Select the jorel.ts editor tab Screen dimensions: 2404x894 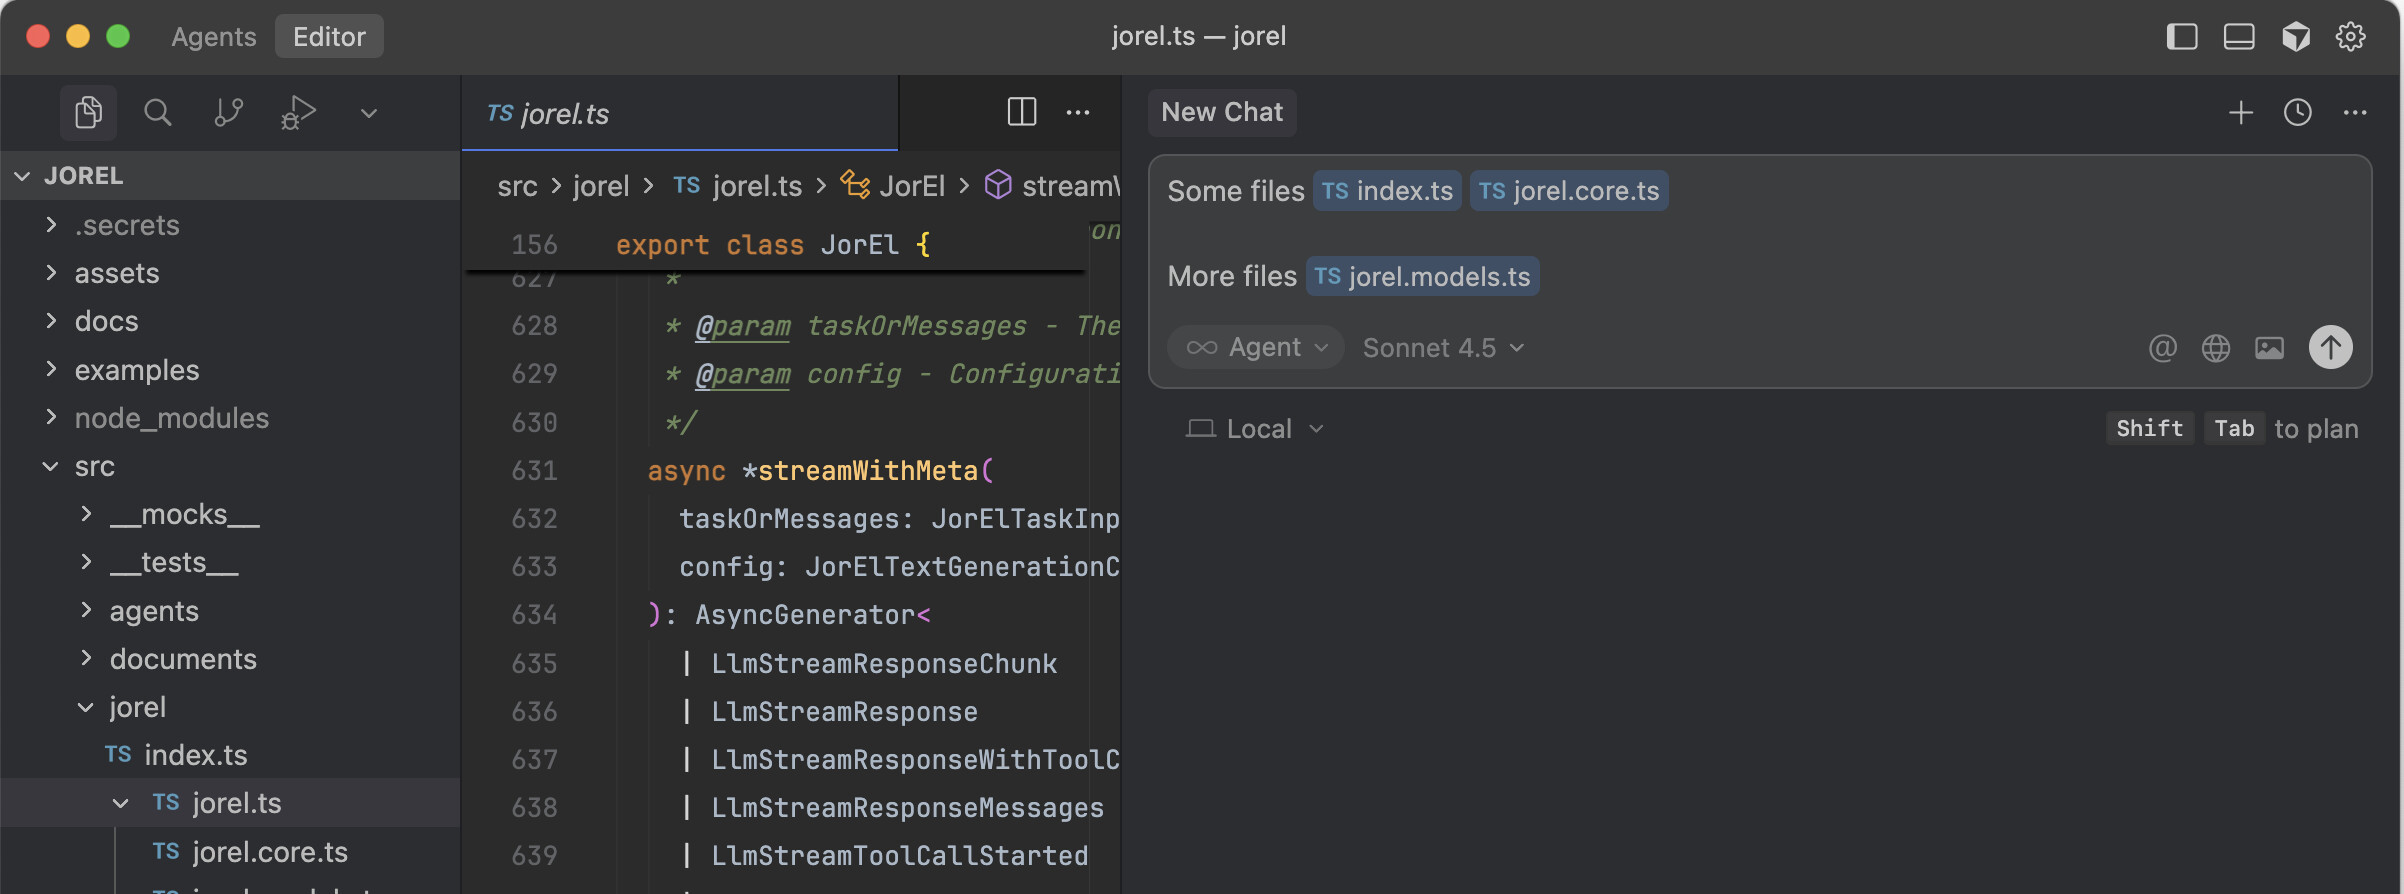coord(564,114)
